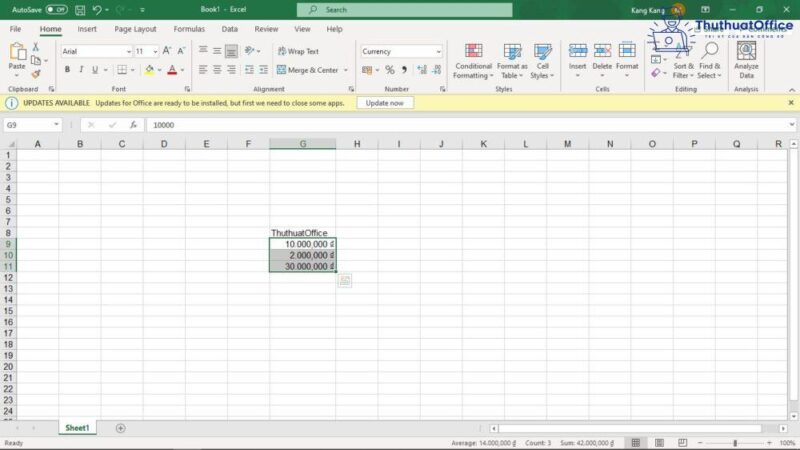Toggle align left

[x=203, y=70]
